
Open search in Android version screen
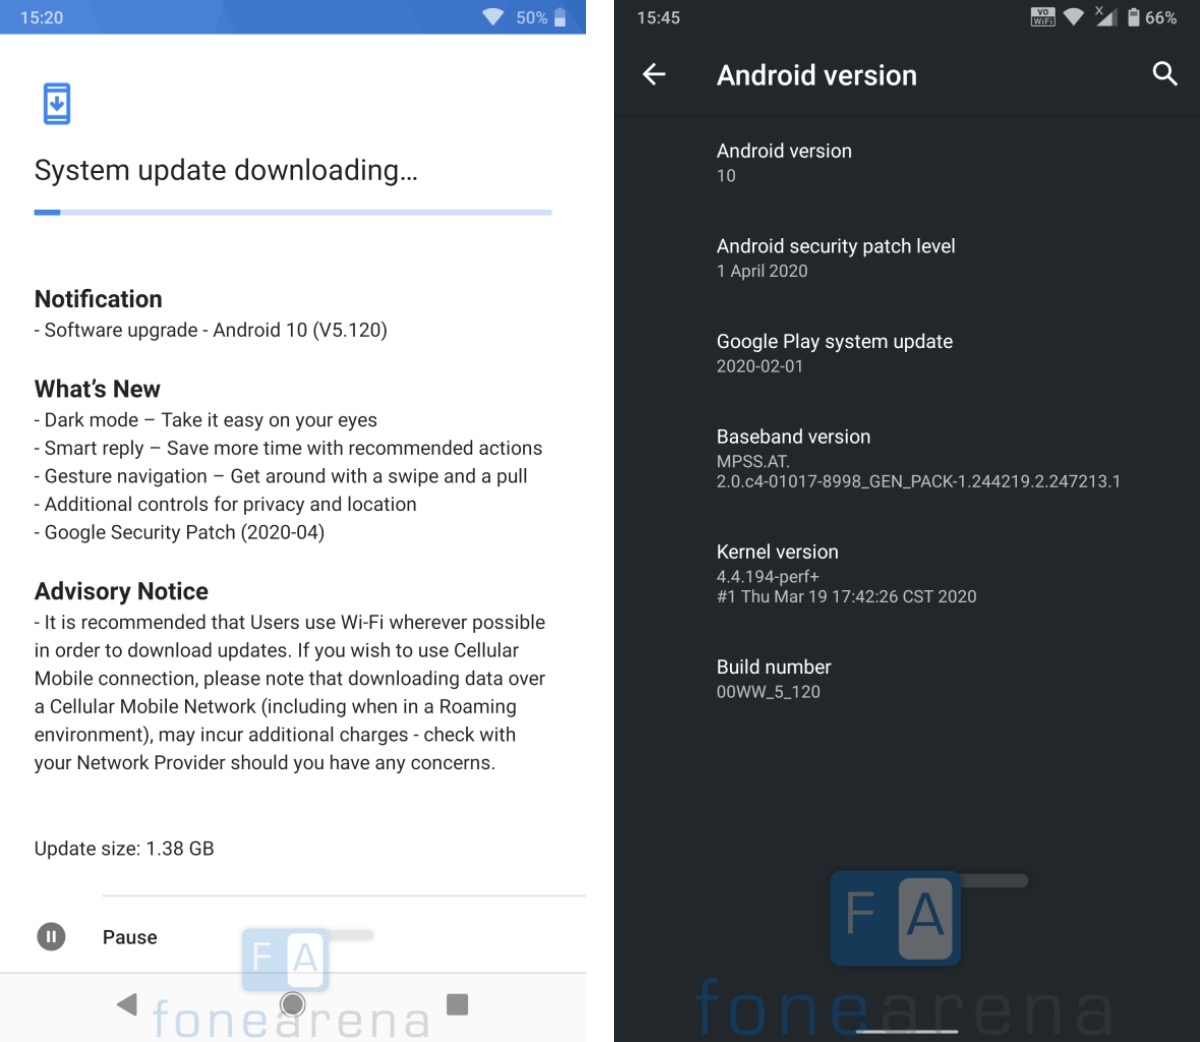pyautogui.click(x=1165, y=74)
